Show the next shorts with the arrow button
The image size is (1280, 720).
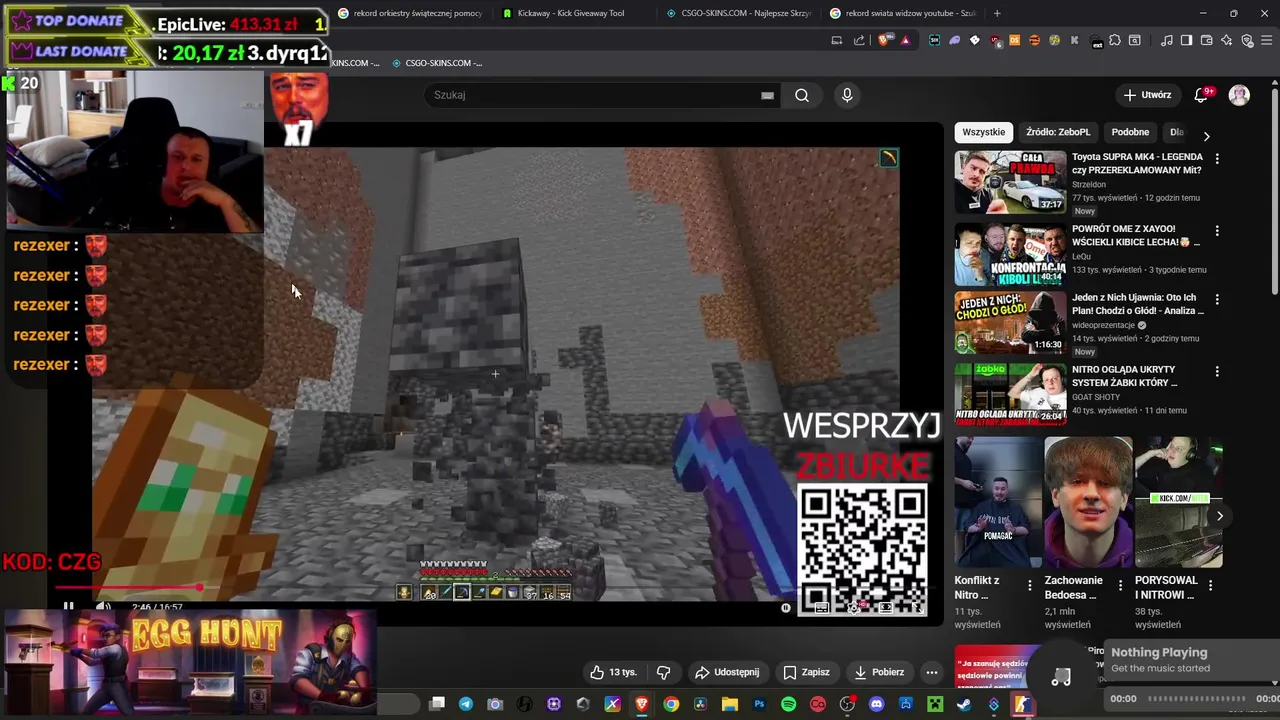point(1219,516)
